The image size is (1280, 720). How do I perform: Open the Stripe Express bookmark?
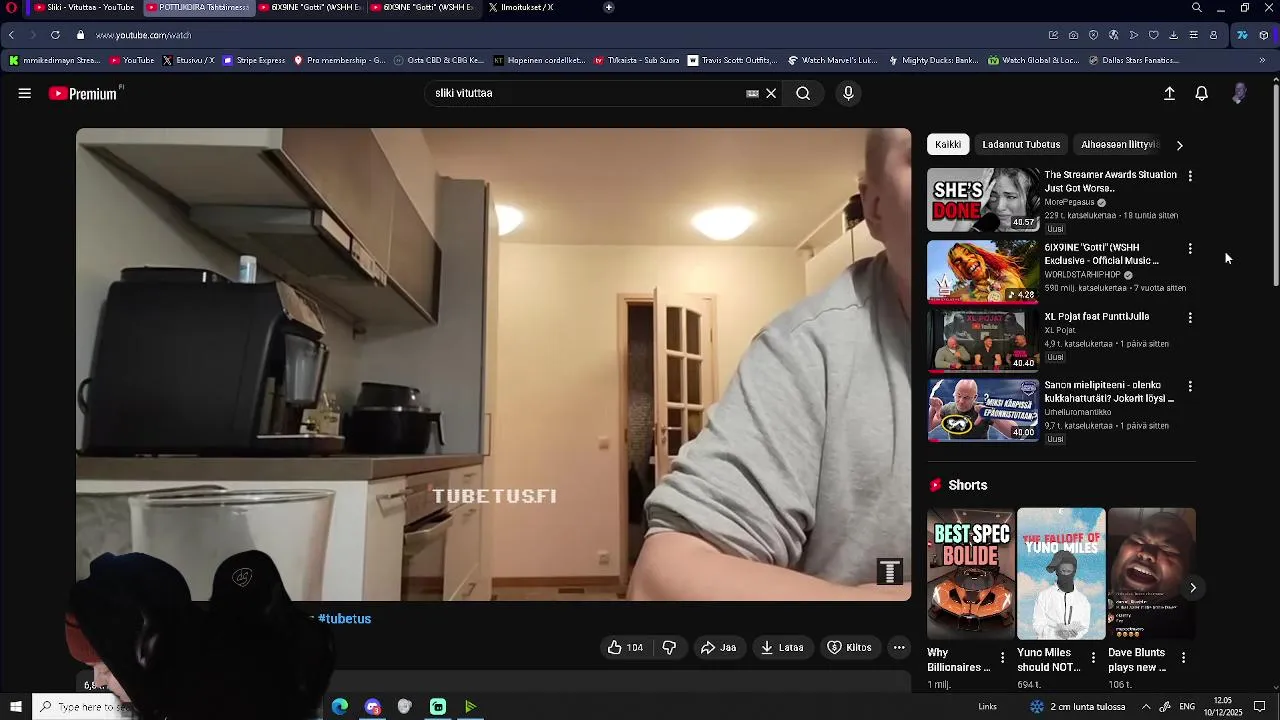pyautogui.click(x=254, y=60)
